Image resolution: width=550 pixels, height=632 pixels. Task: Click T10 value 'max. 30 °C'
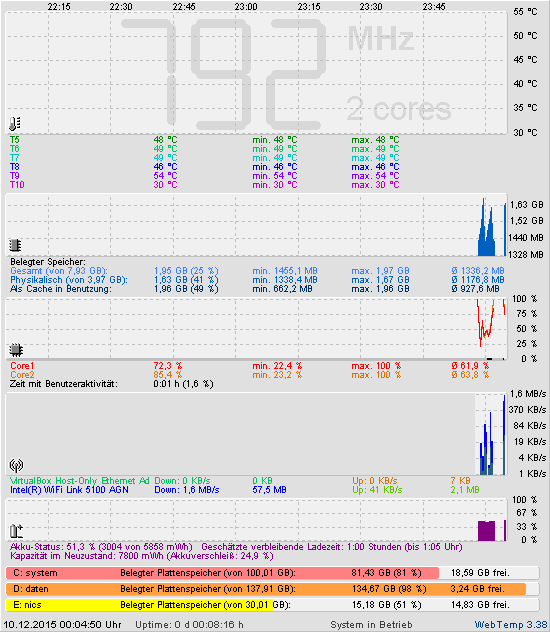pyautogui.click(x=375, y=185)
